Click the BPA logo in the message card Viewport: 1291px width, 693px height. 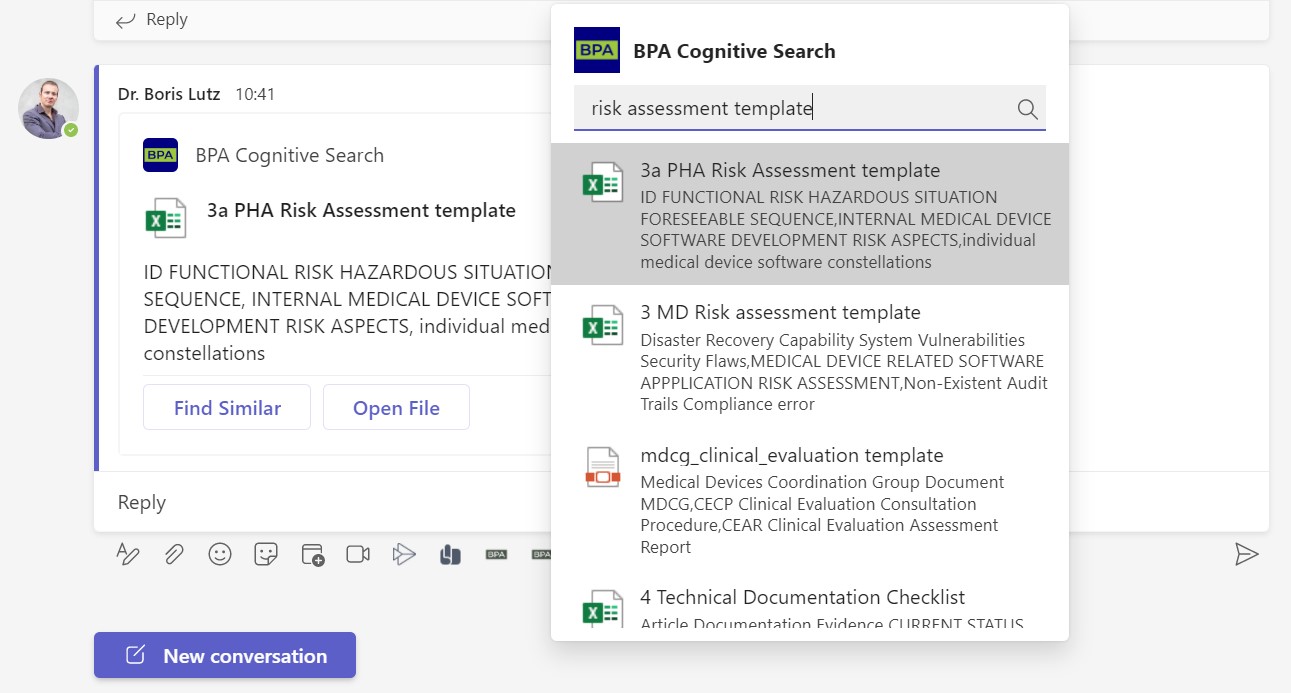(160, 155)
